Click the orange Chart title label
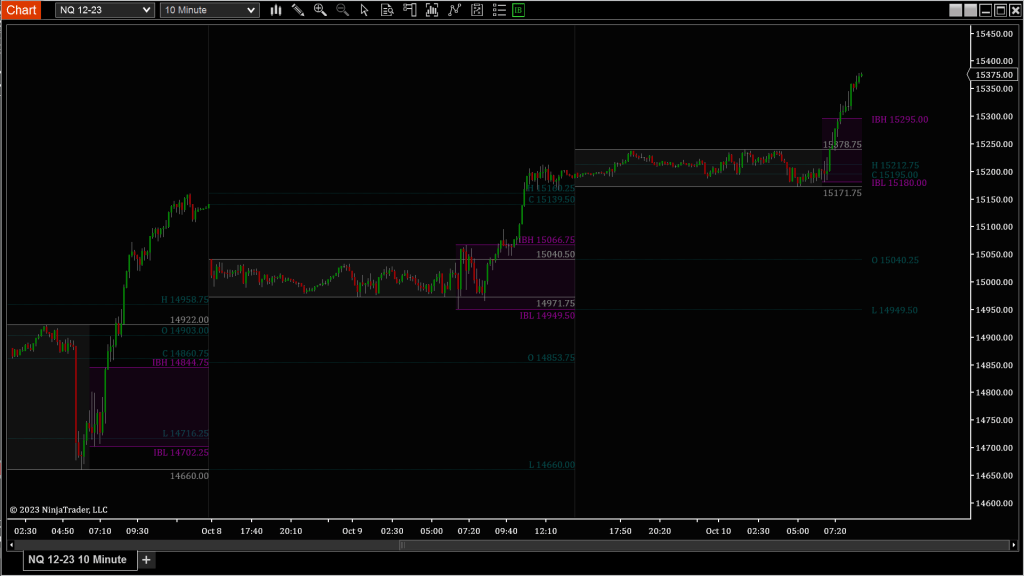 (x=21, y=10)
